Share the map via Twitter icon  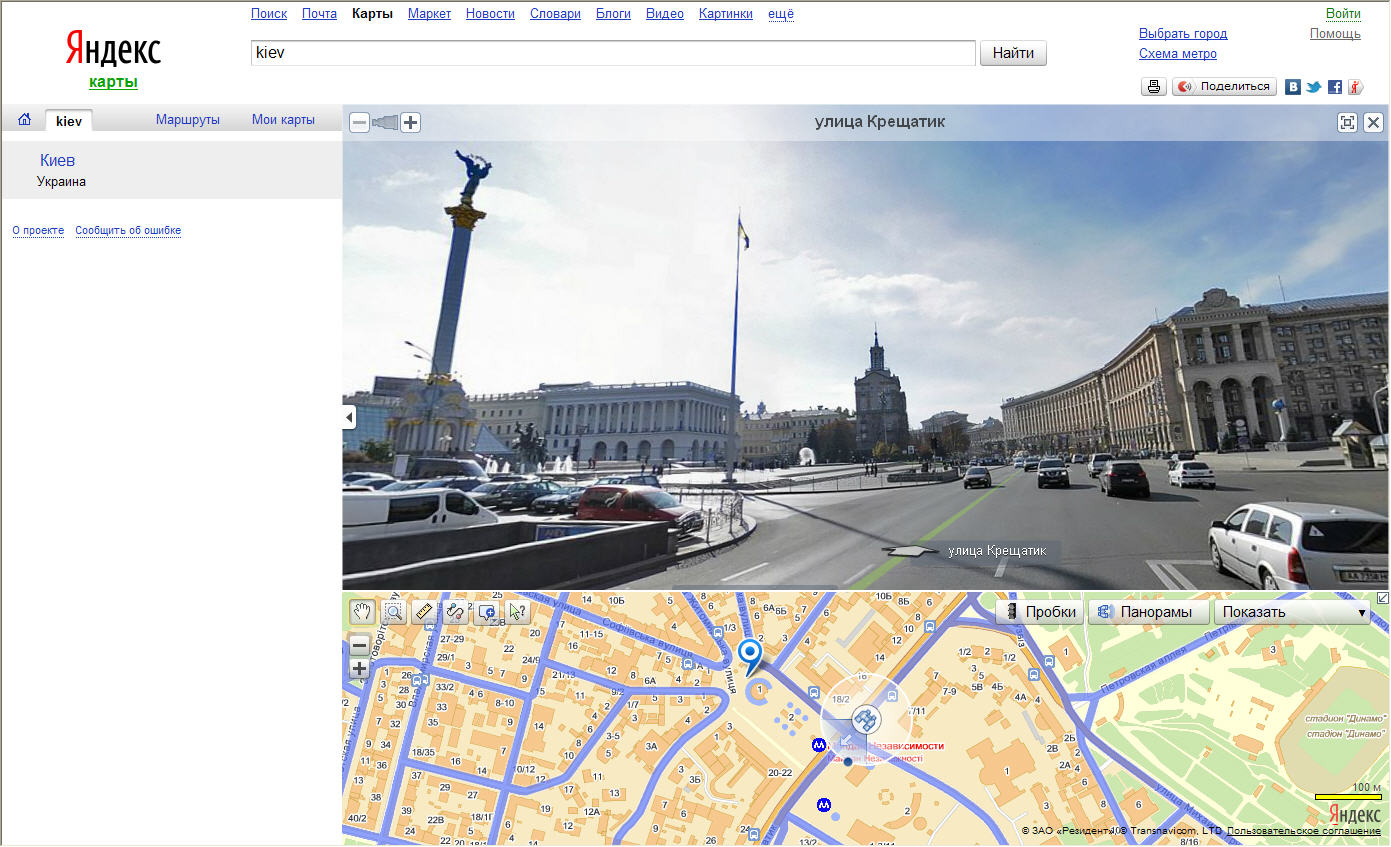click(x=1313, y=86)
